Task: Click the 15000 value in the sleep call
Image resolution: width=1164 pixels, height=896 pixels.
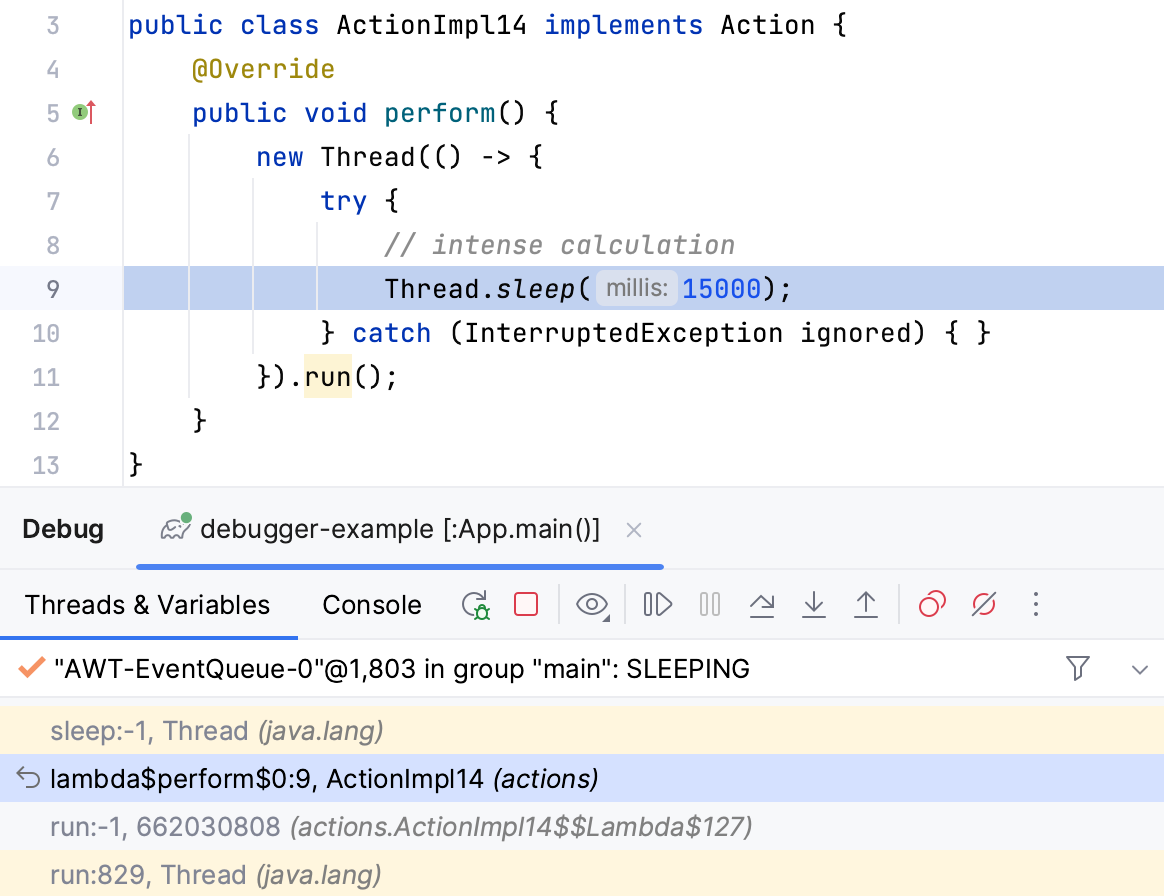Action: (722, 289)
